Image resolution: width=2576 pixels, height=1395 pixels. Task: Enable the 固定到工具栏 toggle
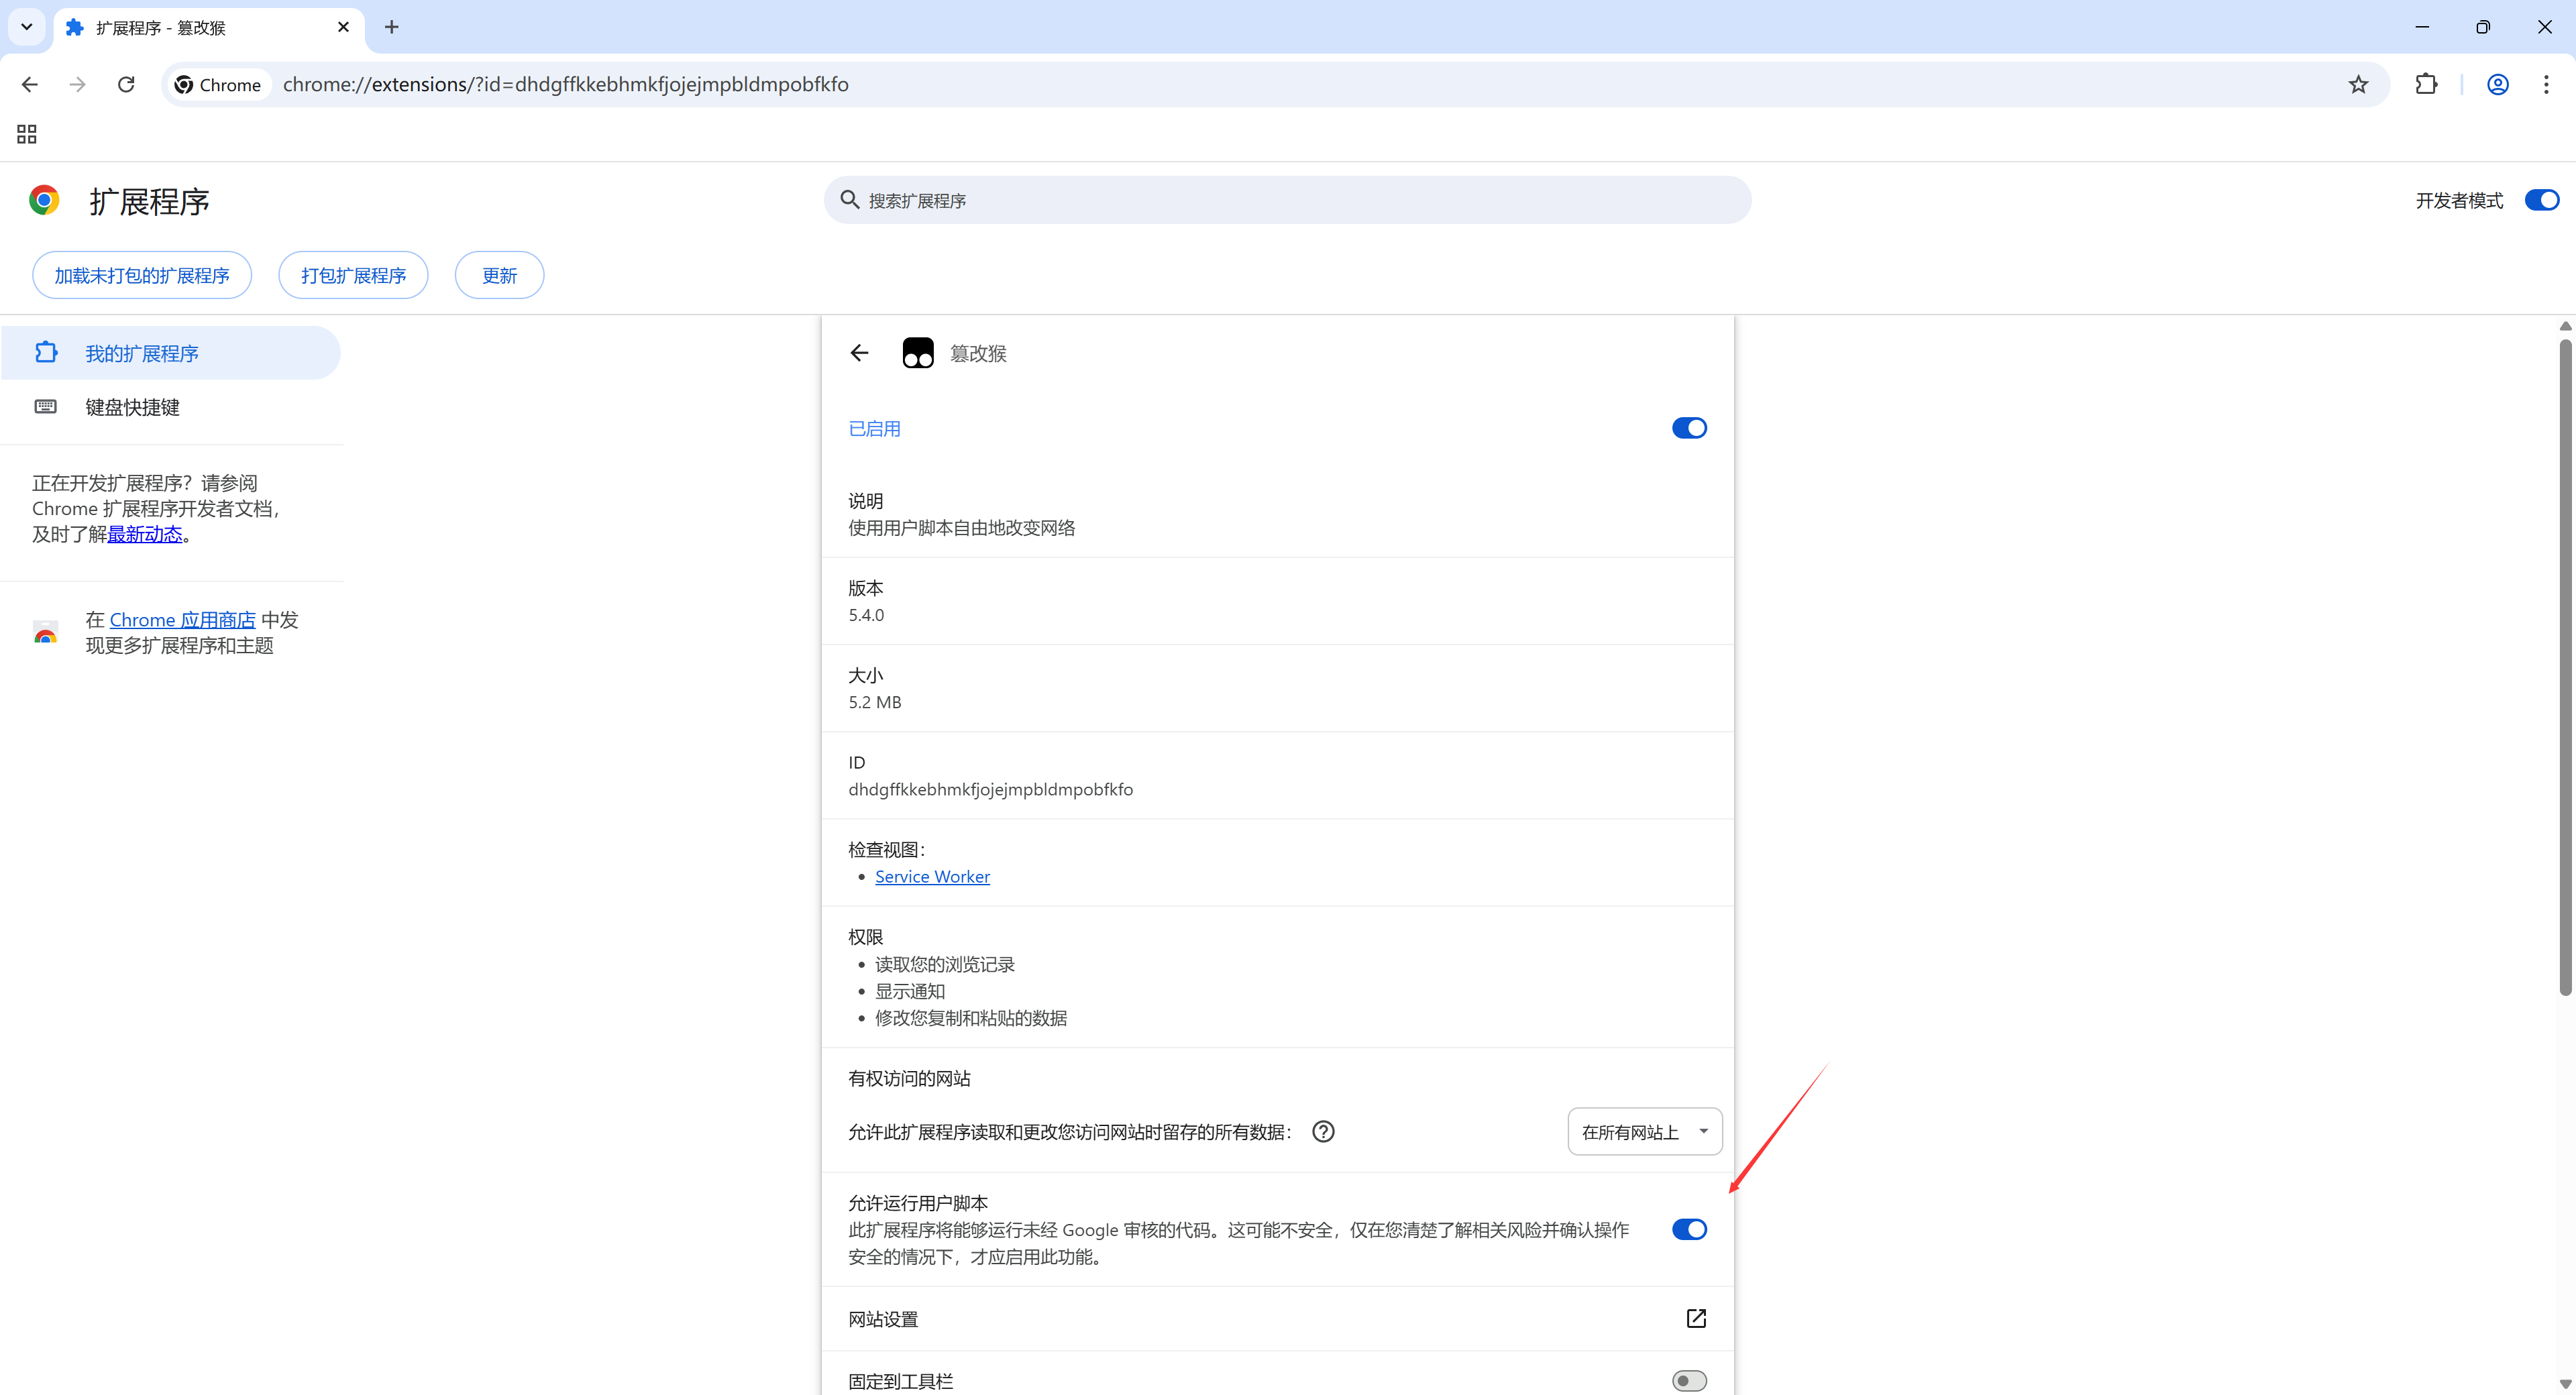(1689, 1380)
